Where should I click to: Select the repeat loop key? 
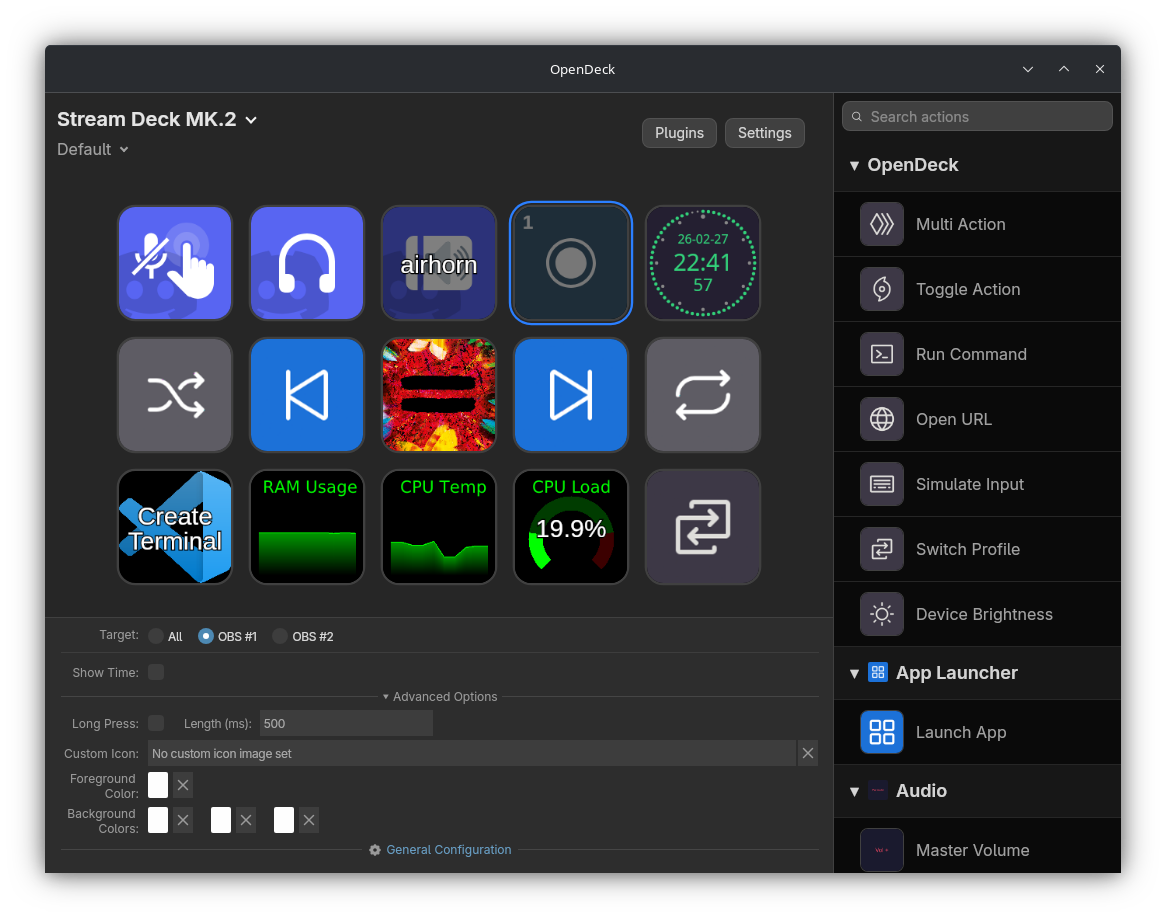click(703, 395)
